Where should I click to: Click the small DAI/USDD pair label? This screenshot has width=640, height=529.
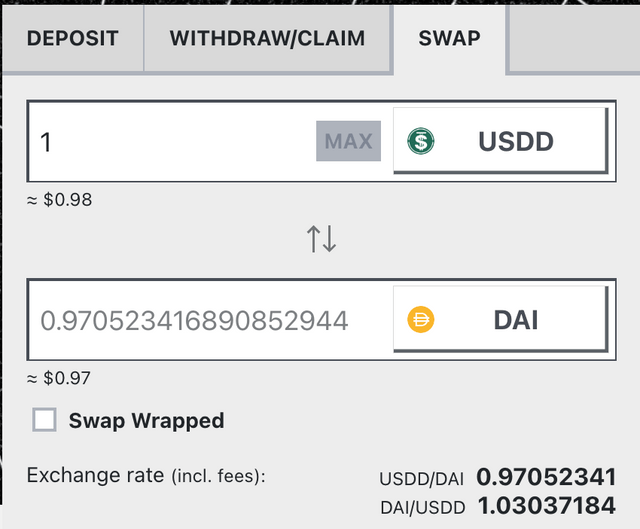(422, 507)
